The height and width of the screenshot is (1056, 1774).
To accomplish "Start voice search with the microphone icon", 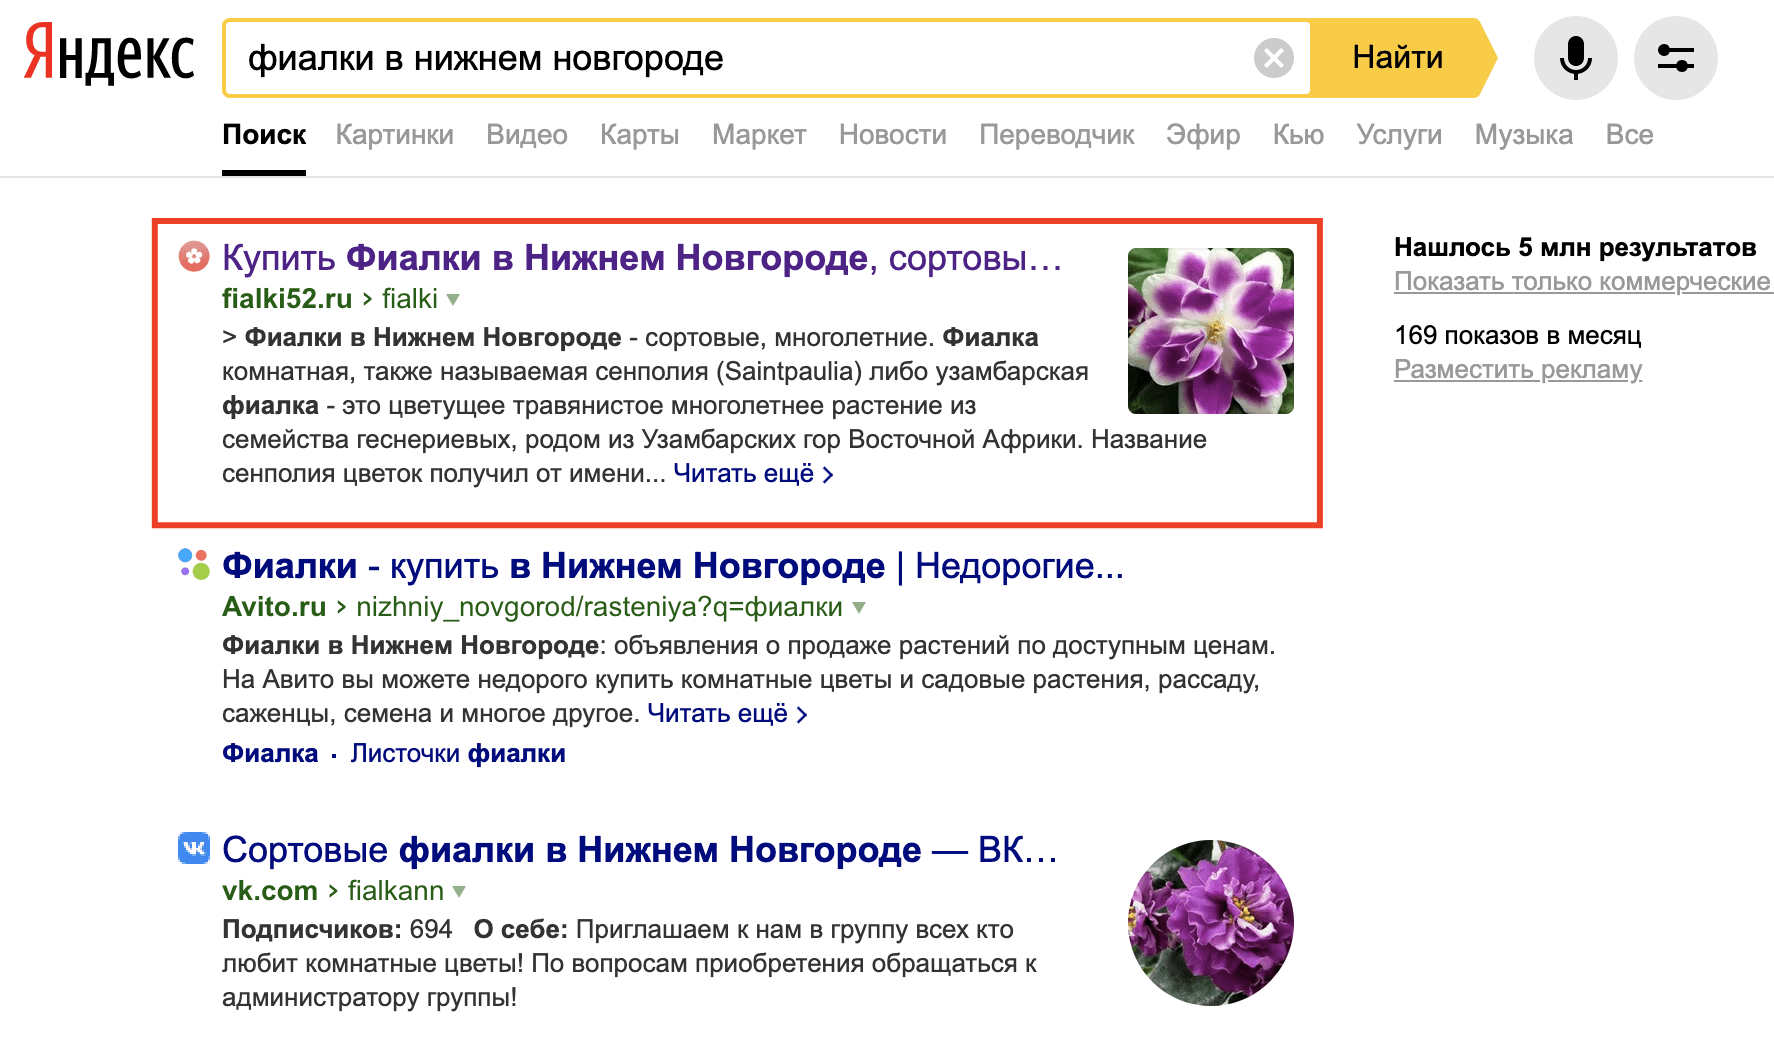I will (x=1575, y=58).
